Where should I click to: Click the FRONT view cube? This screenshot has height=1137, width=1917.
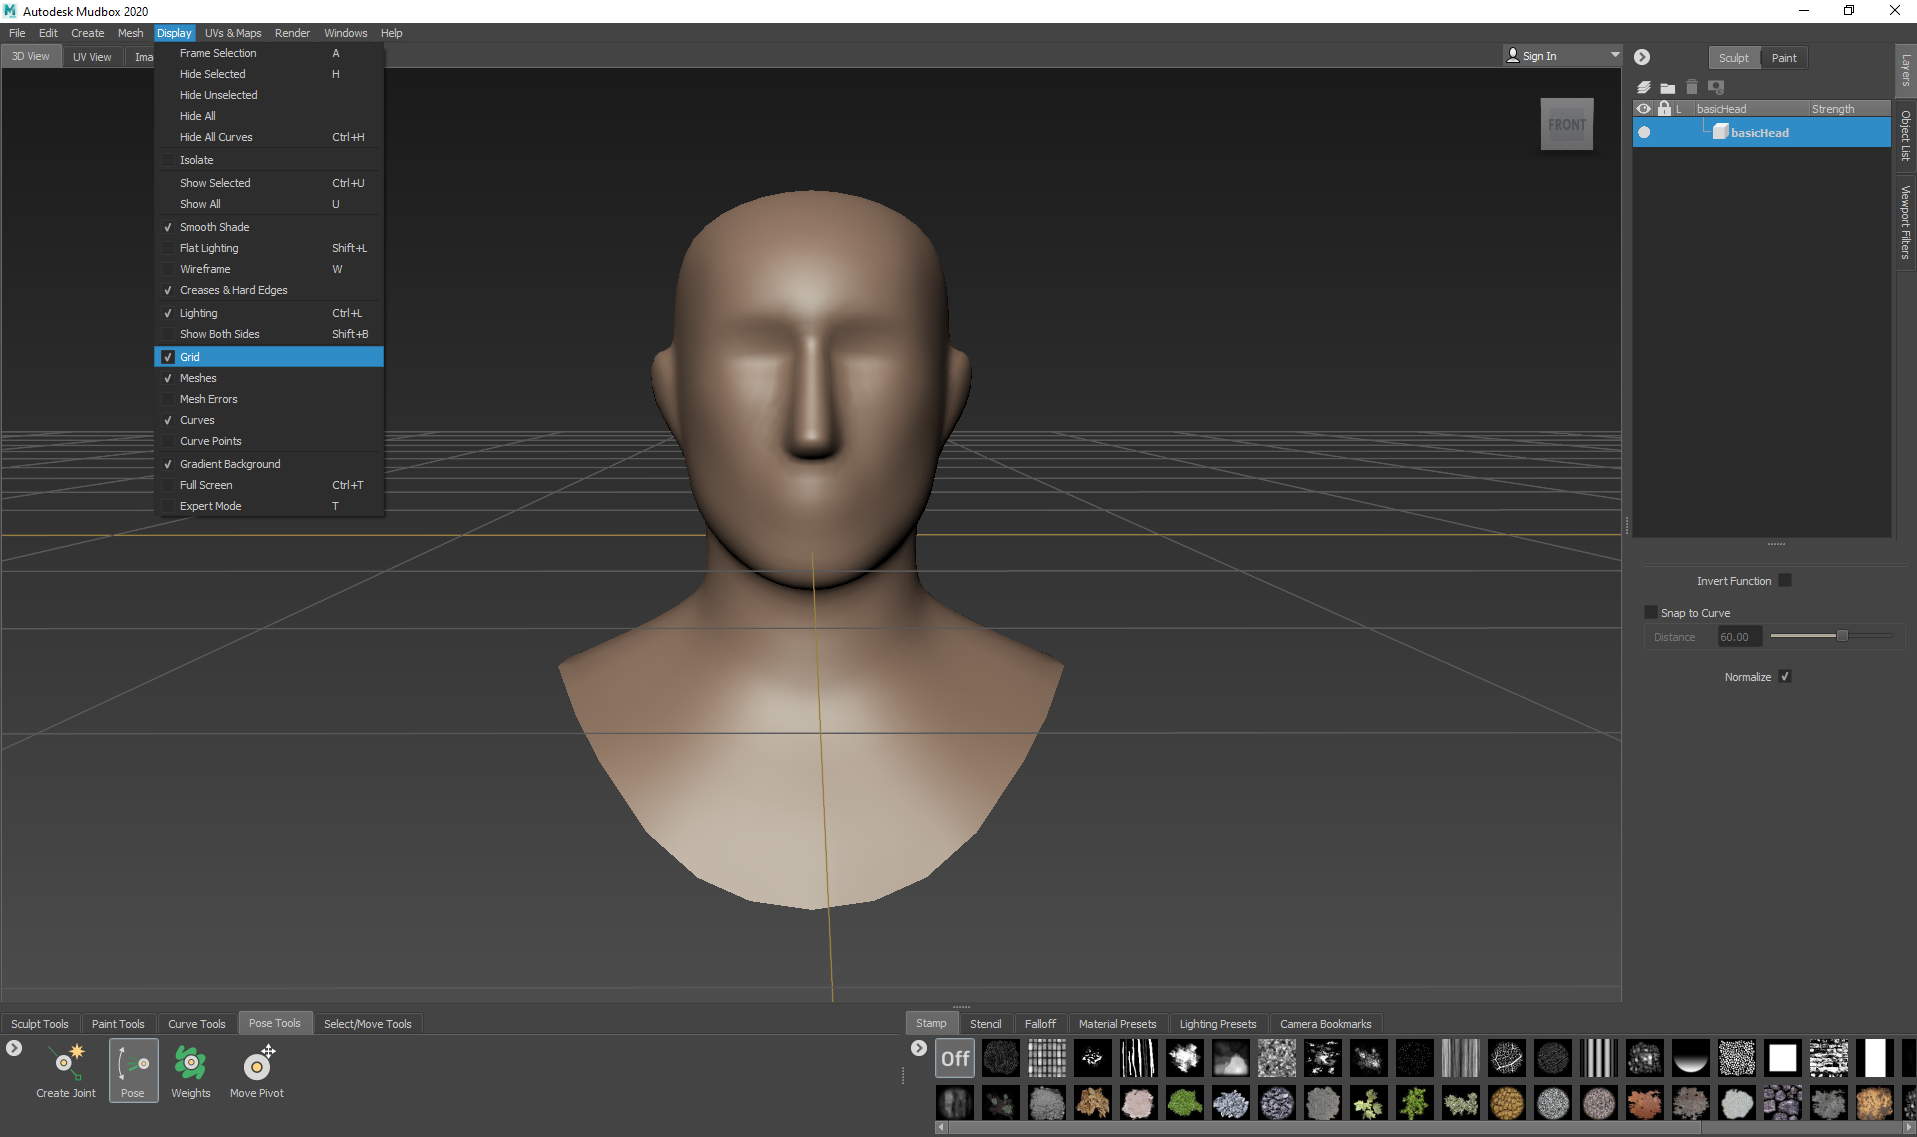click(1567, 125)
